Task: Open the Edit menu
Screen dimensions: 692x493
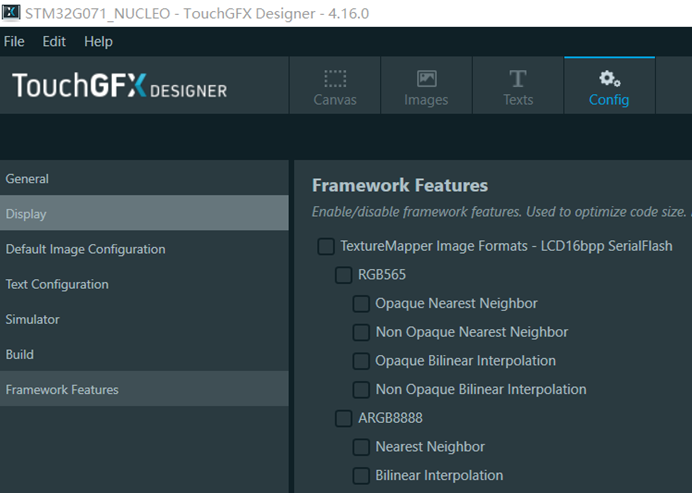Action: tap(54, 41)
